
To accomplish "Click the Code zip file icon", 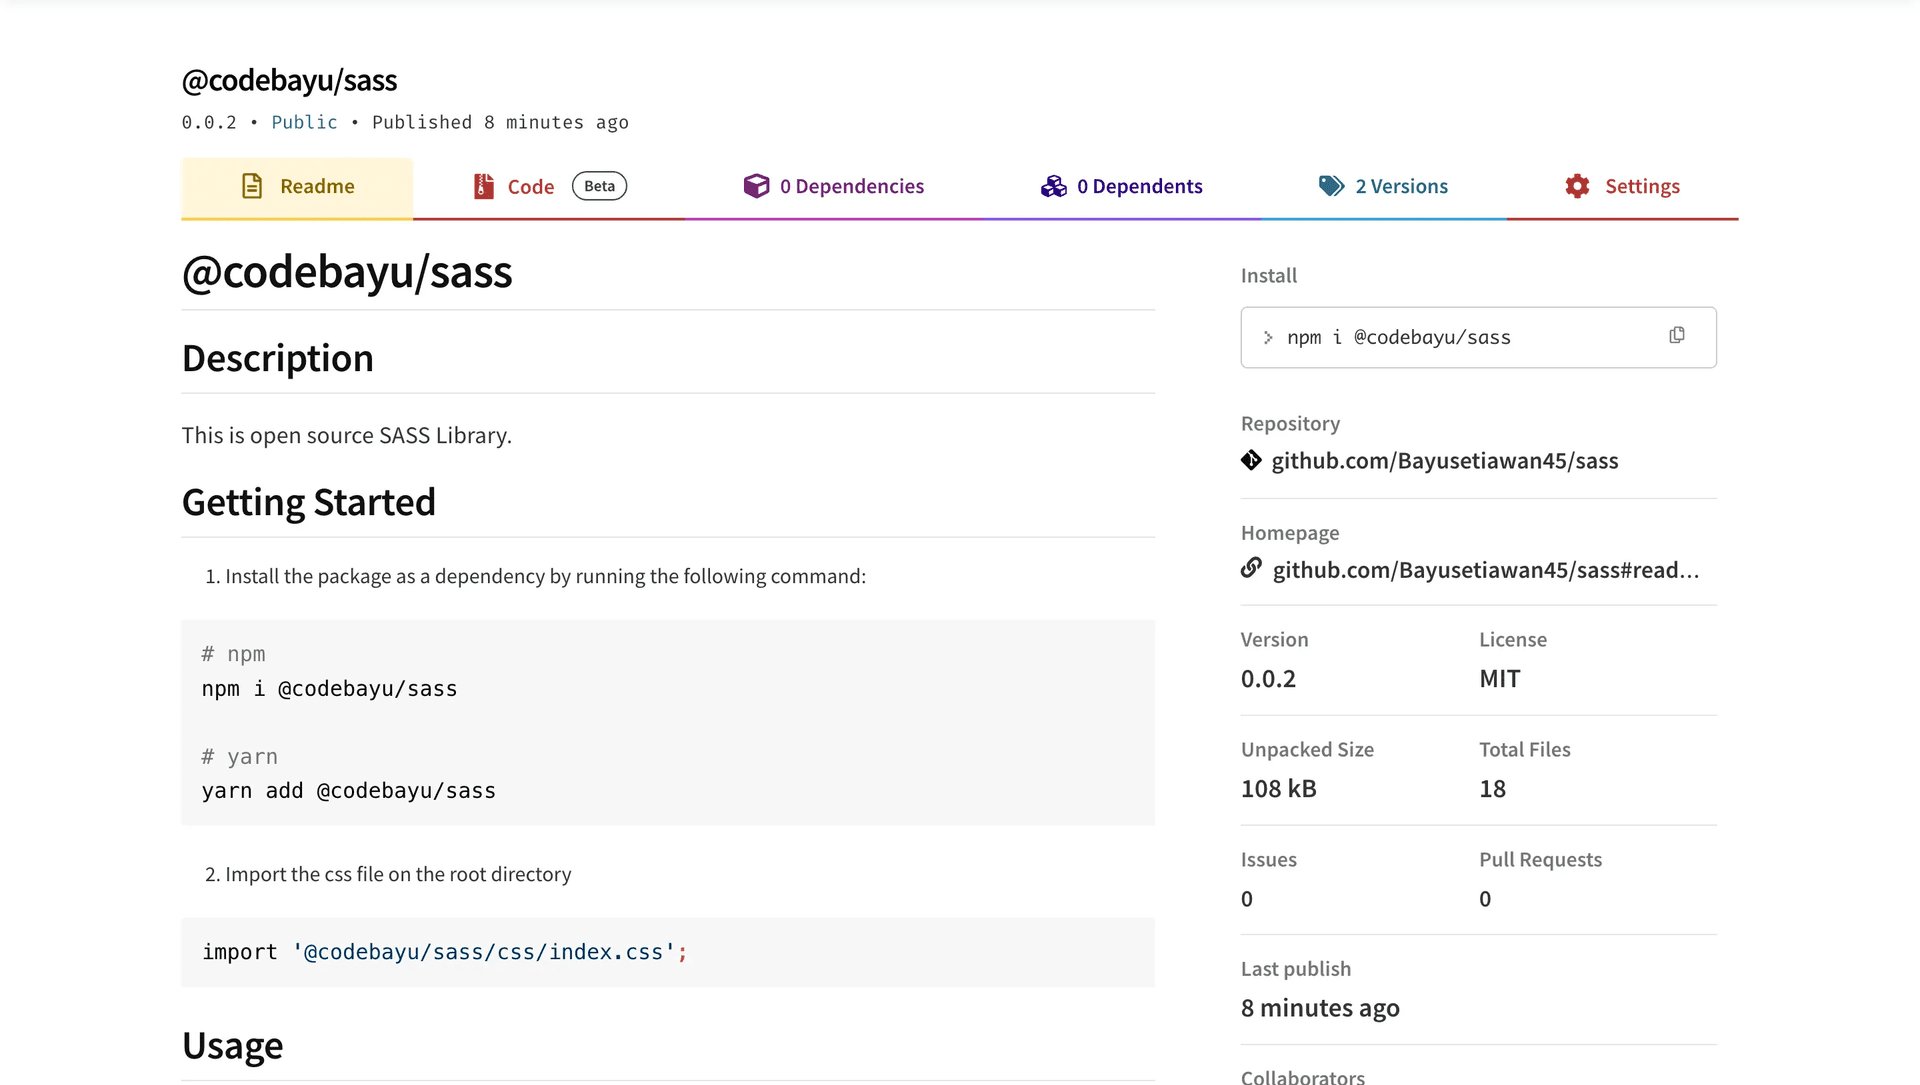I will (x=484, y=186).
